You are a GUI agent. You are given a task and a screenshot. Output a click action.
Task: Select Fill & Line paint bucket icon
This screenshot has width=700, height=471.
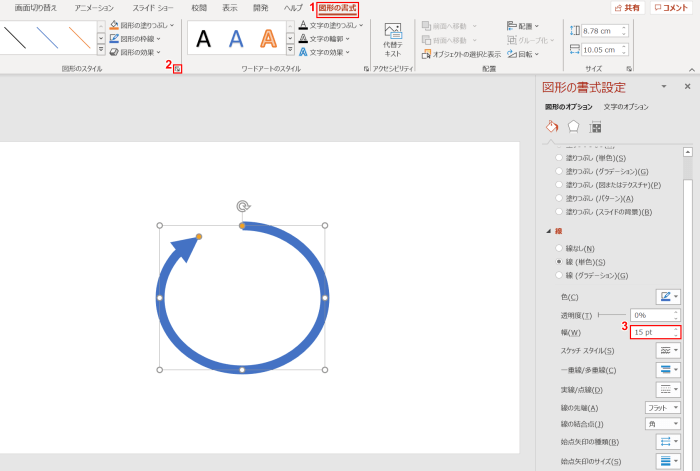tap(552, 127)
